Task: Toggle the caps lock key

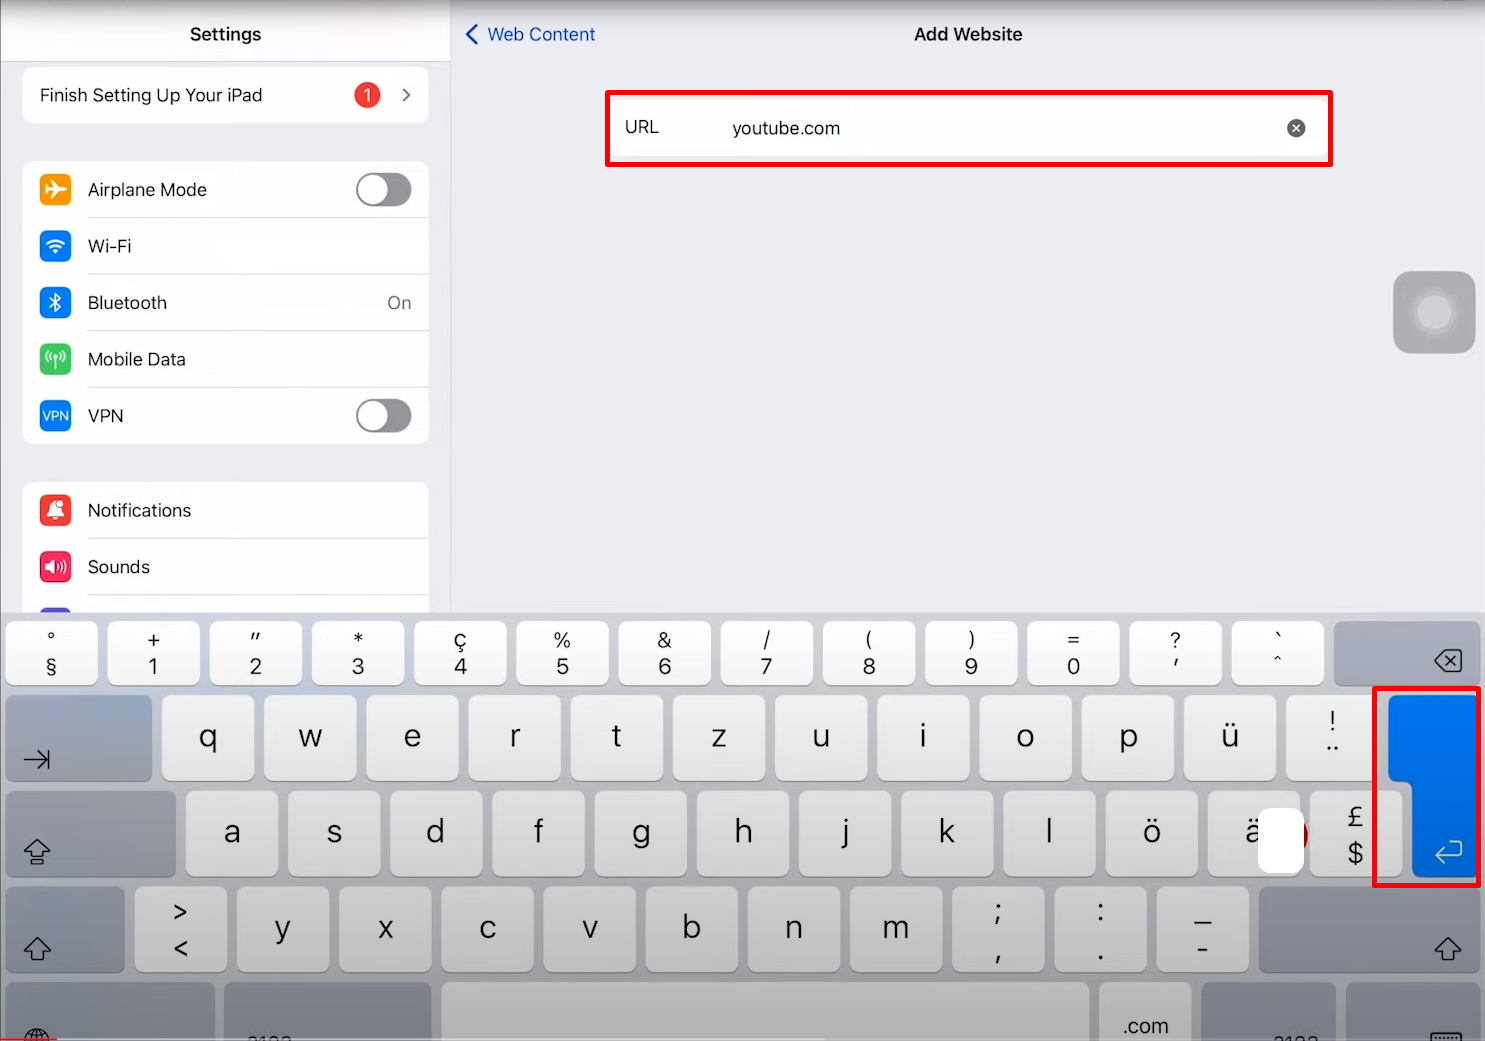Action: pyautogui.click(x=90, y=835)
